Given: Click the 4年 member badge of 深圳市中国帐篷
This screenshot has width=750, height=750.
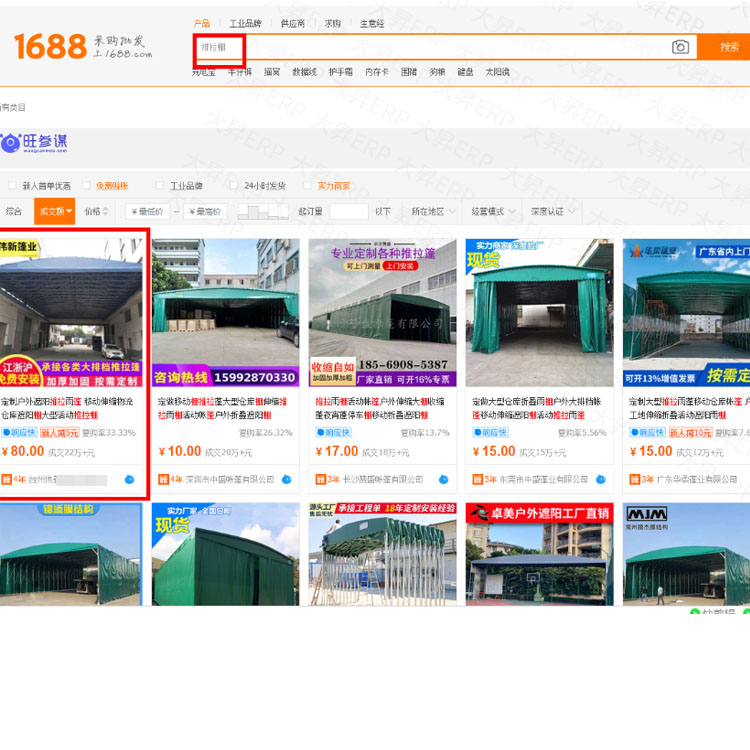Looking at the screenshot, I should coord(170,479).
